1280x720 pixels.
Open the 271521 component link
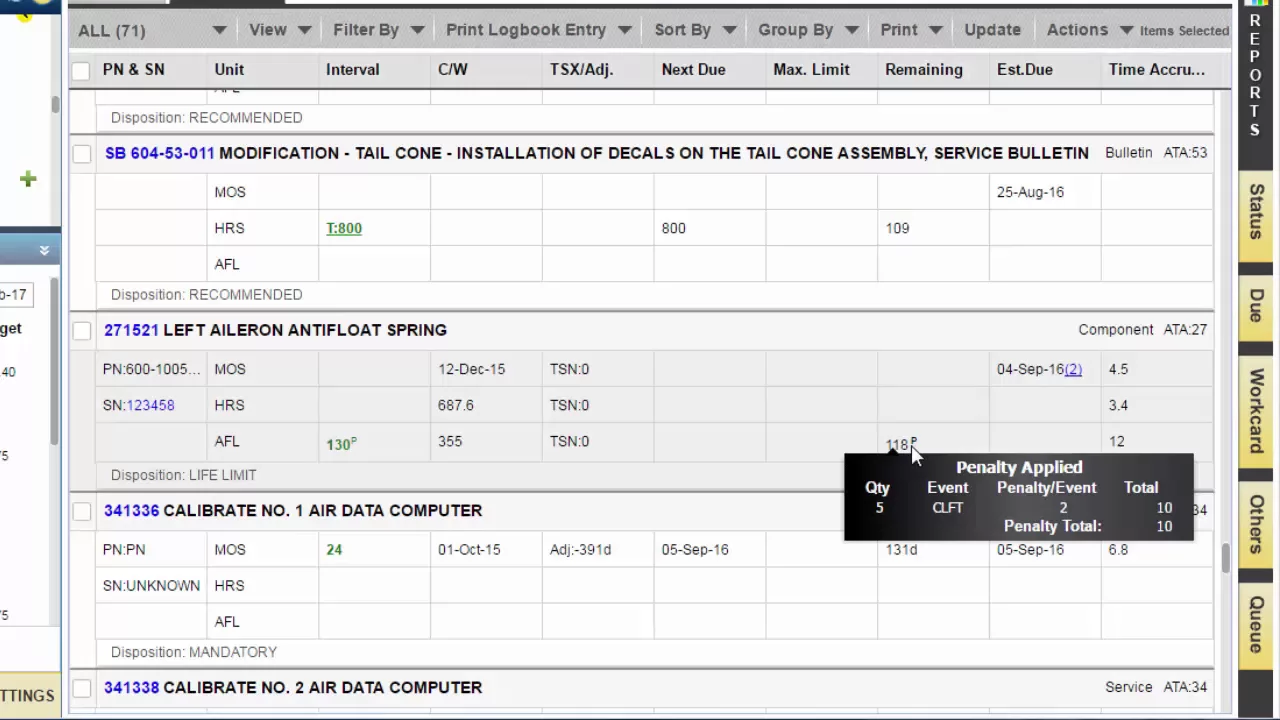131,330
